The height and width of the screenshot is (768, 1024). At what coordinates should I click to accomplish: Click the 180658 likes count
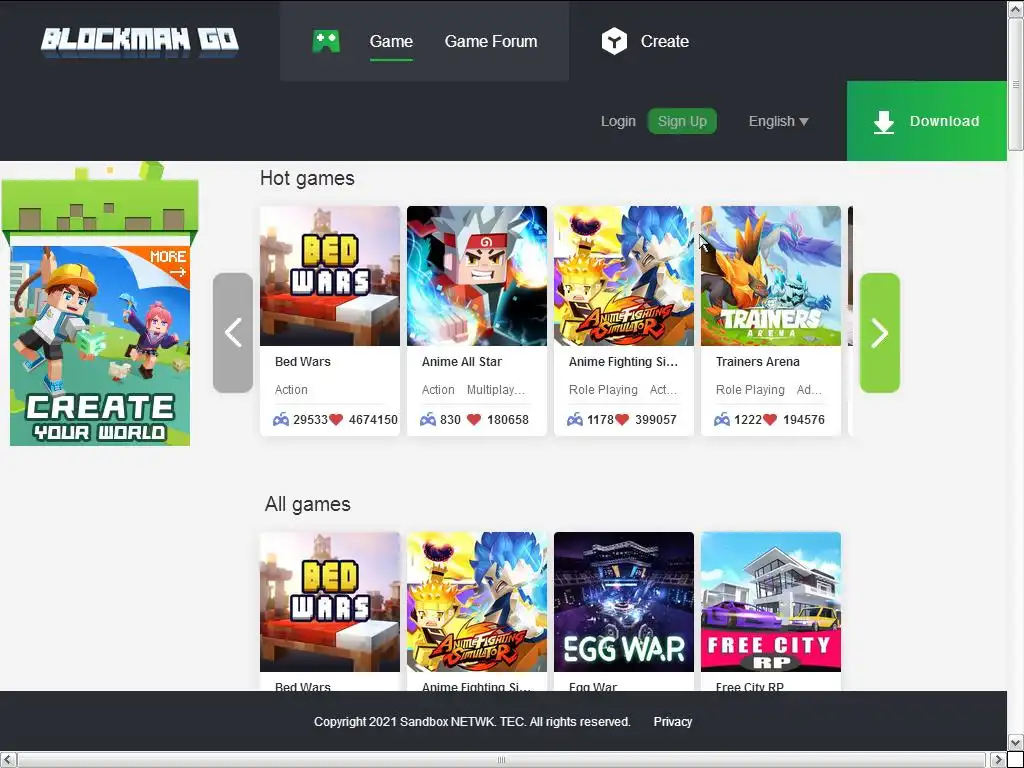coord(507,419)
